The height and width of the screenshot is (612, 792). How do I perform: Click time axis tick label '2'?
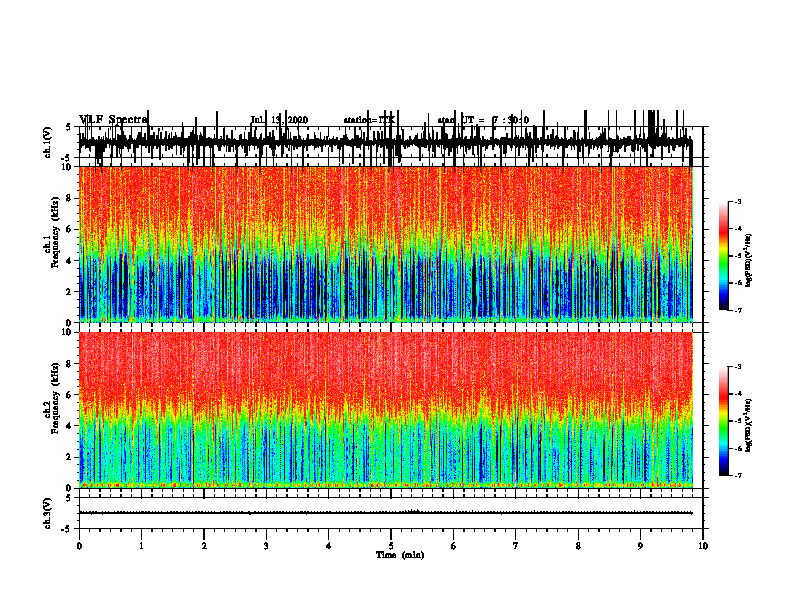204,546
